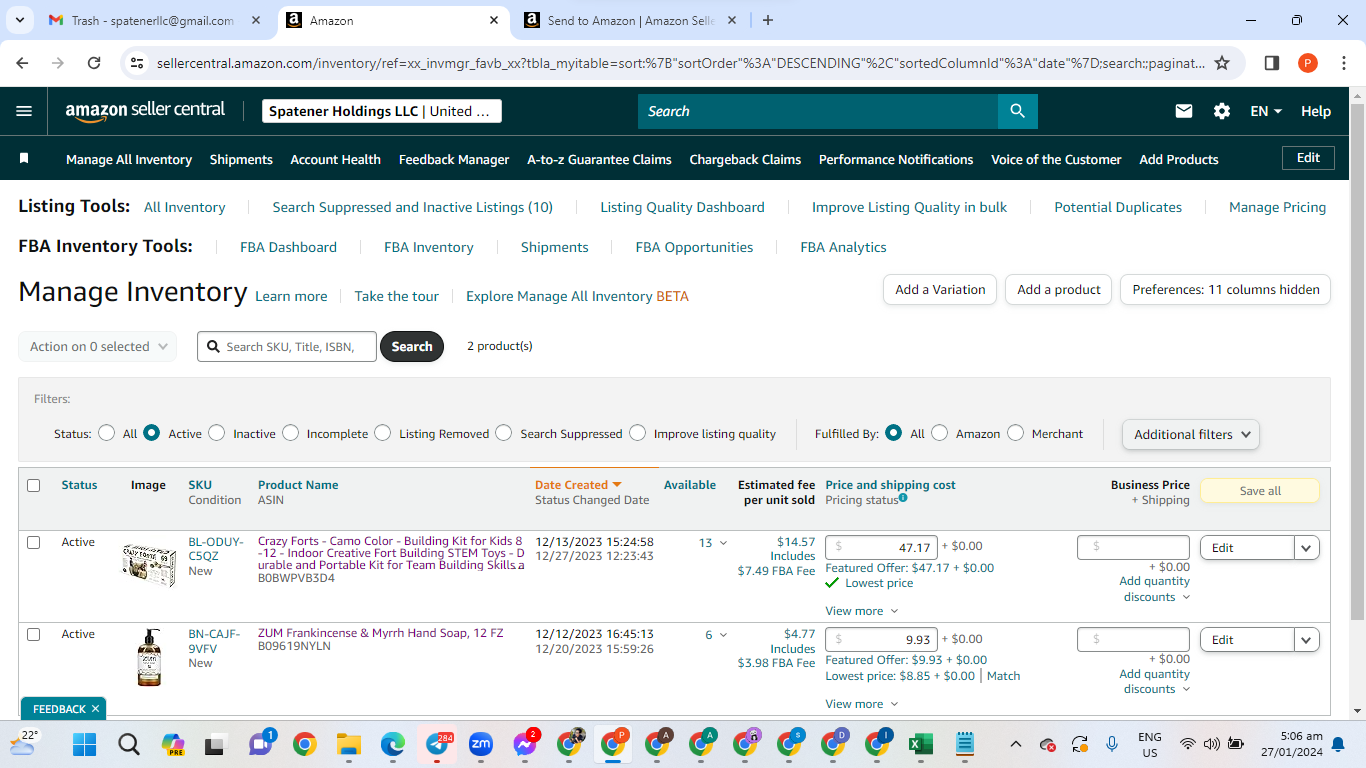The image size is (1366, 768).
Task: Tick the select-all checkbox in the table header
Action: pyautogui.click(x=34, y=485)
